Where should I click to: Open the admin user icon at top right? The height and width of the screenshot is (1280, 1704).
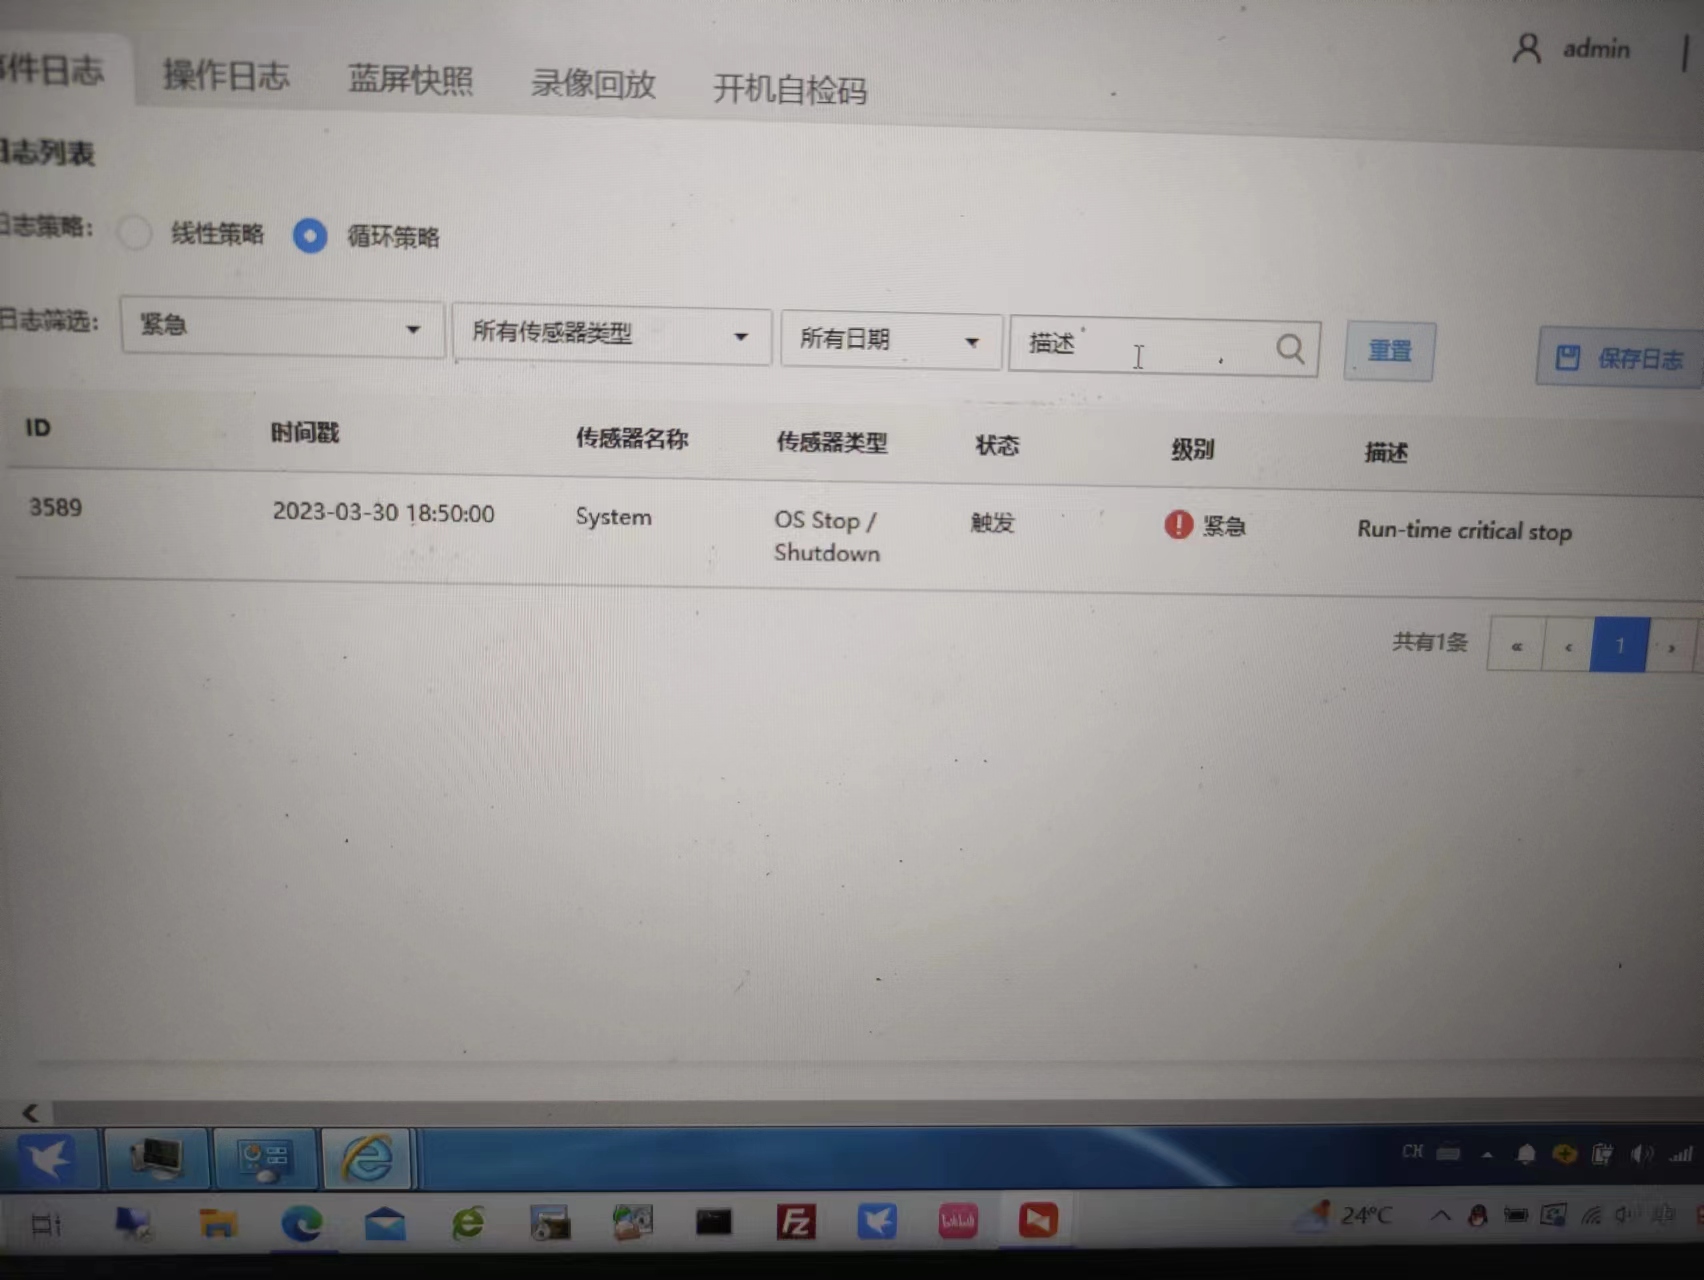click(x=1525, y=48)
